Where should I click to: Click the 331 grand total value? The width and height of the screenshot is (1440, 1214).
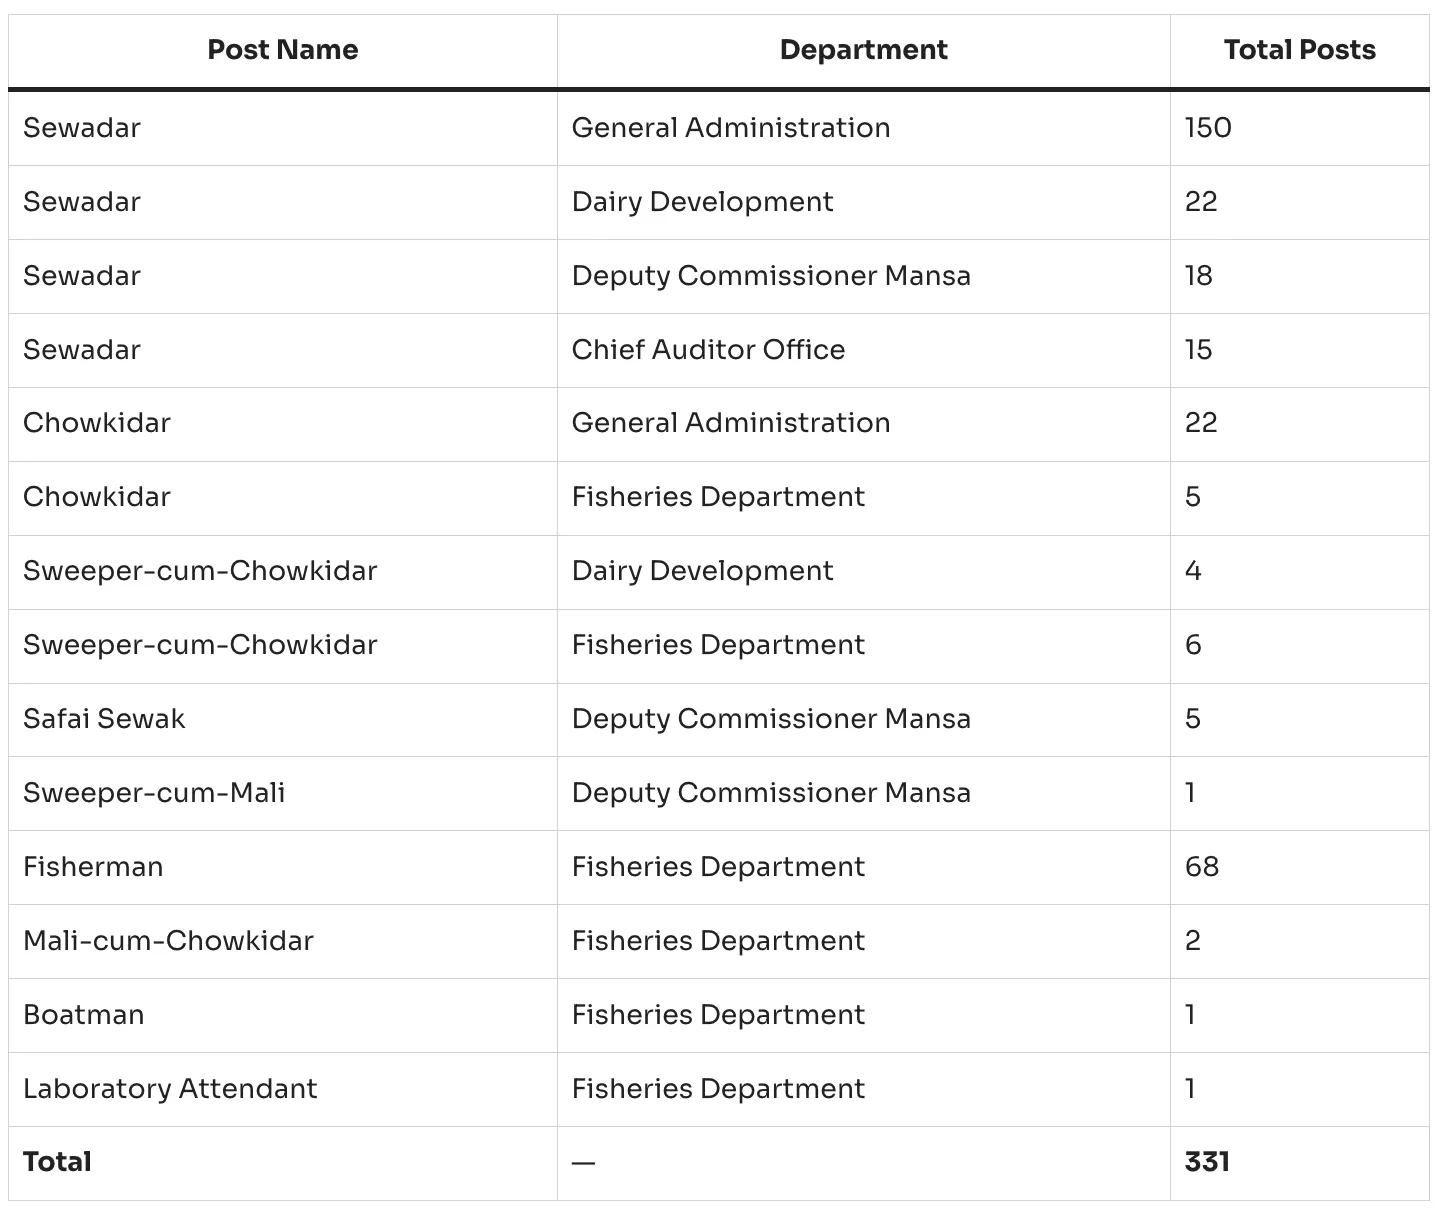(1207, 1162)
